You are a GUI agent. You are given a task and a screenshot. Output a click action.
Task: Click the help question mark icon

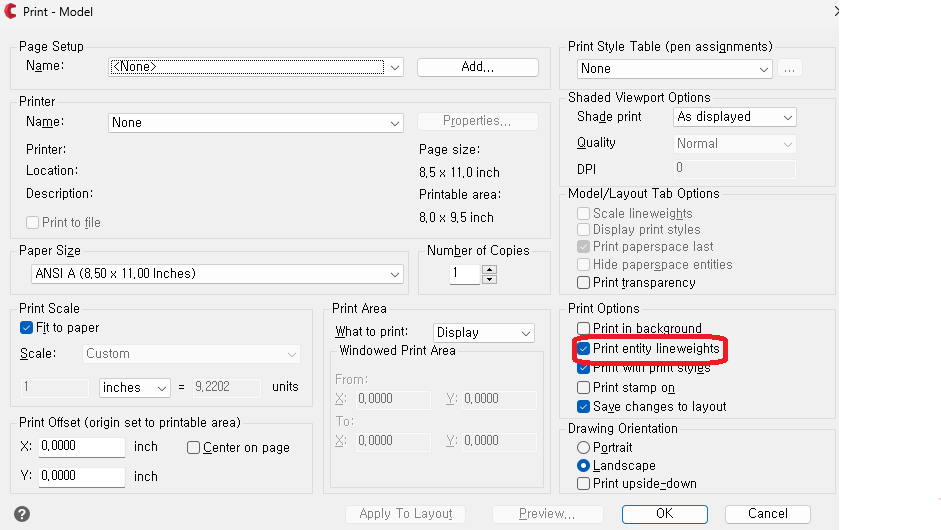point(22,514)
